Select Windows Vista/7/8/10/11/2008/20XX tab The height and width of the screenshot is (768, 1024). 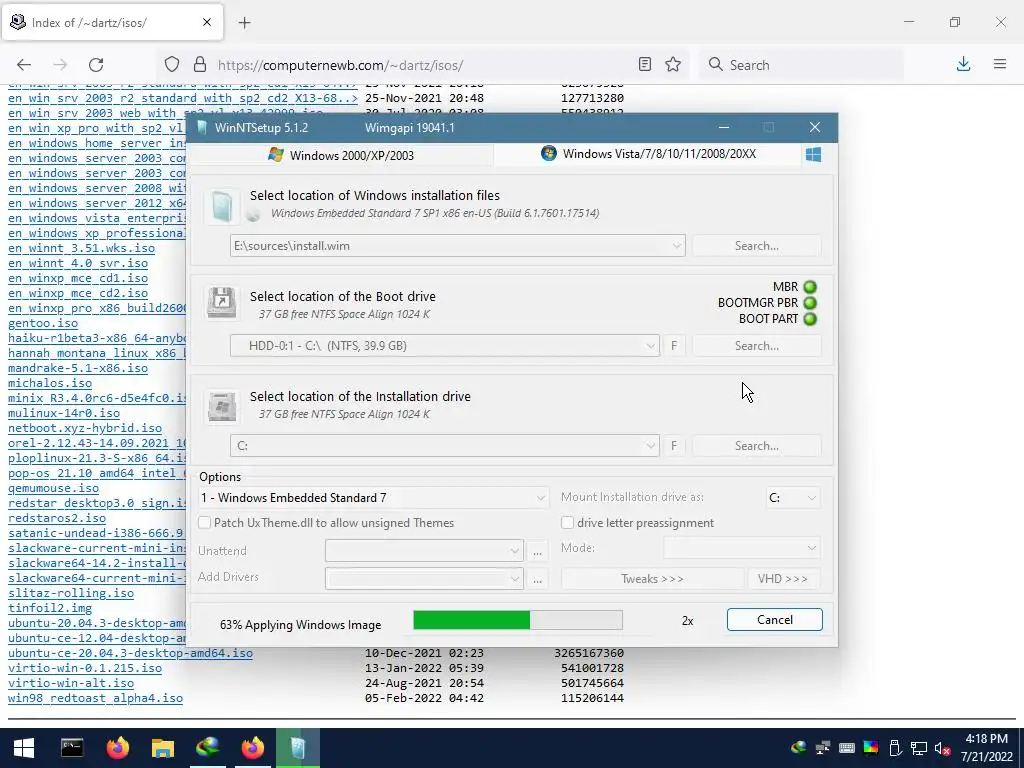coord(648,154)
